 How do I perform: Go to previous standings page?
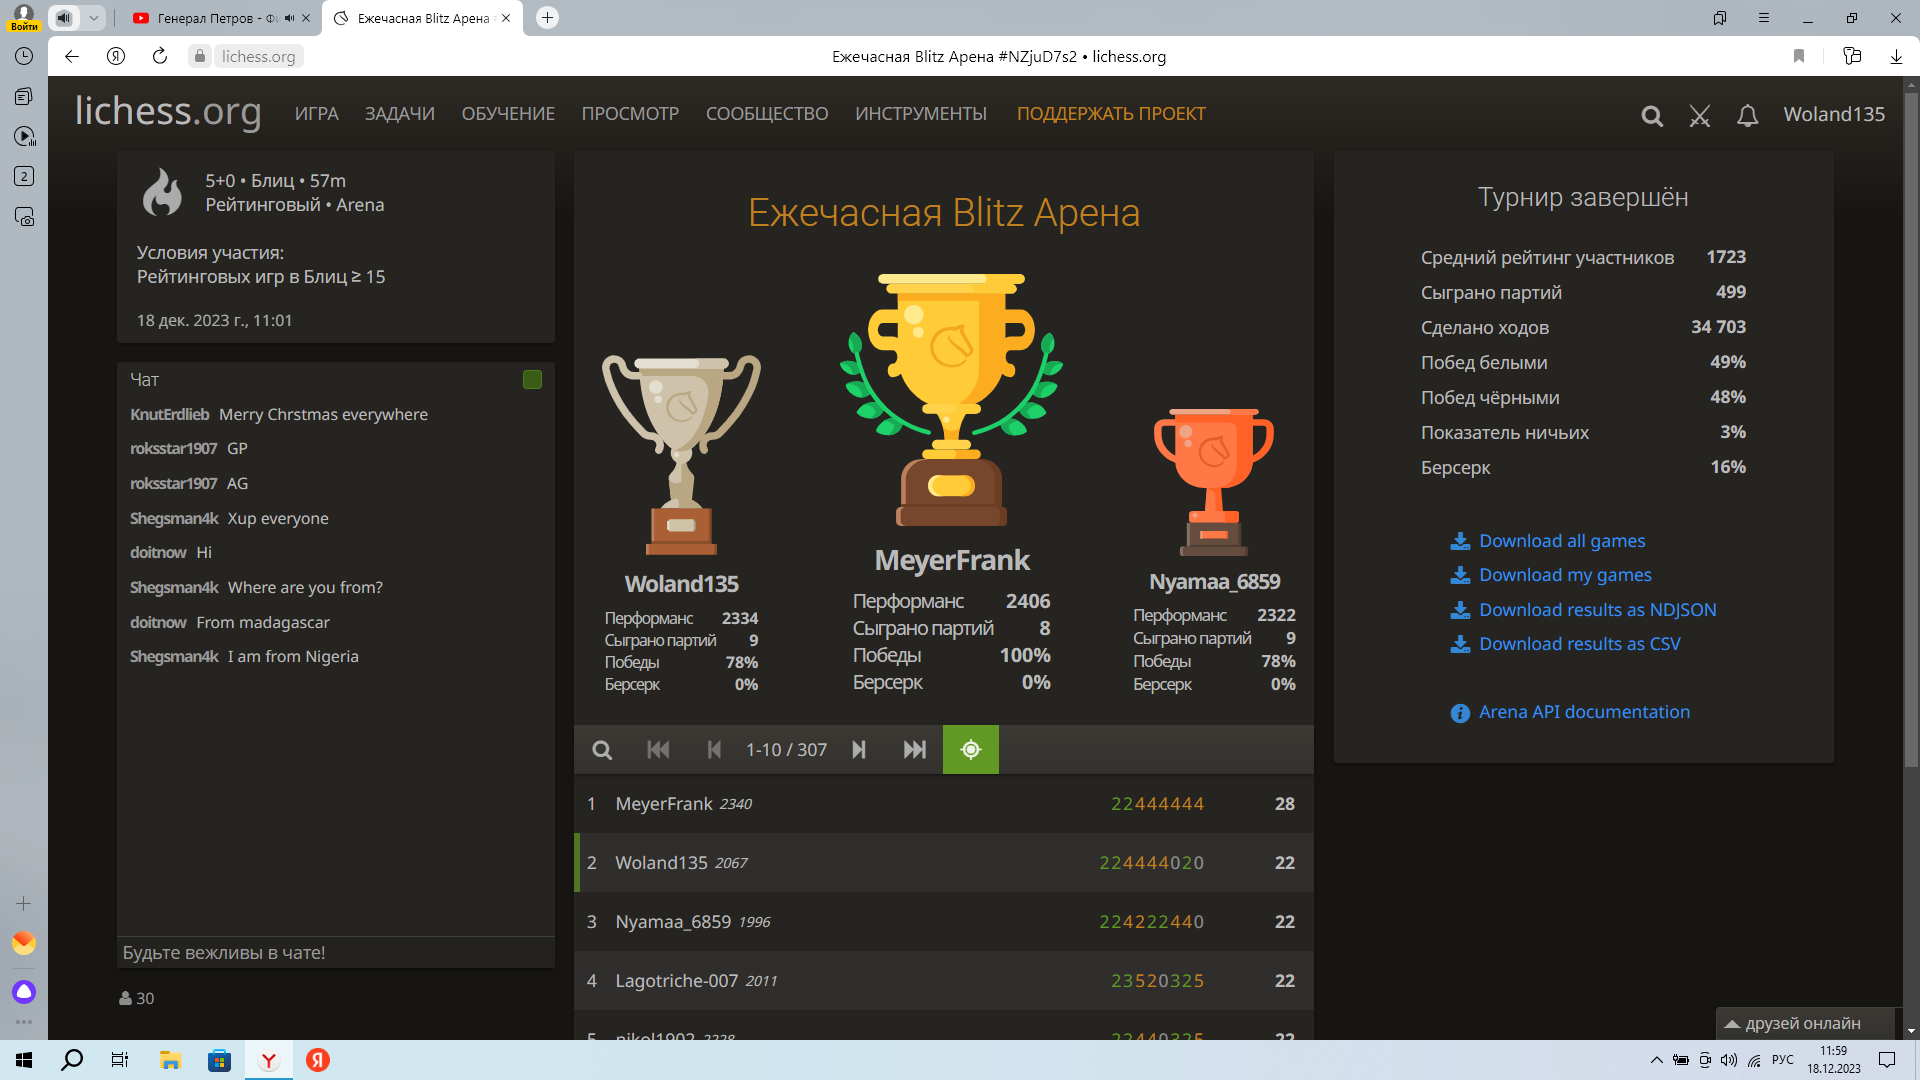(714, 750)
